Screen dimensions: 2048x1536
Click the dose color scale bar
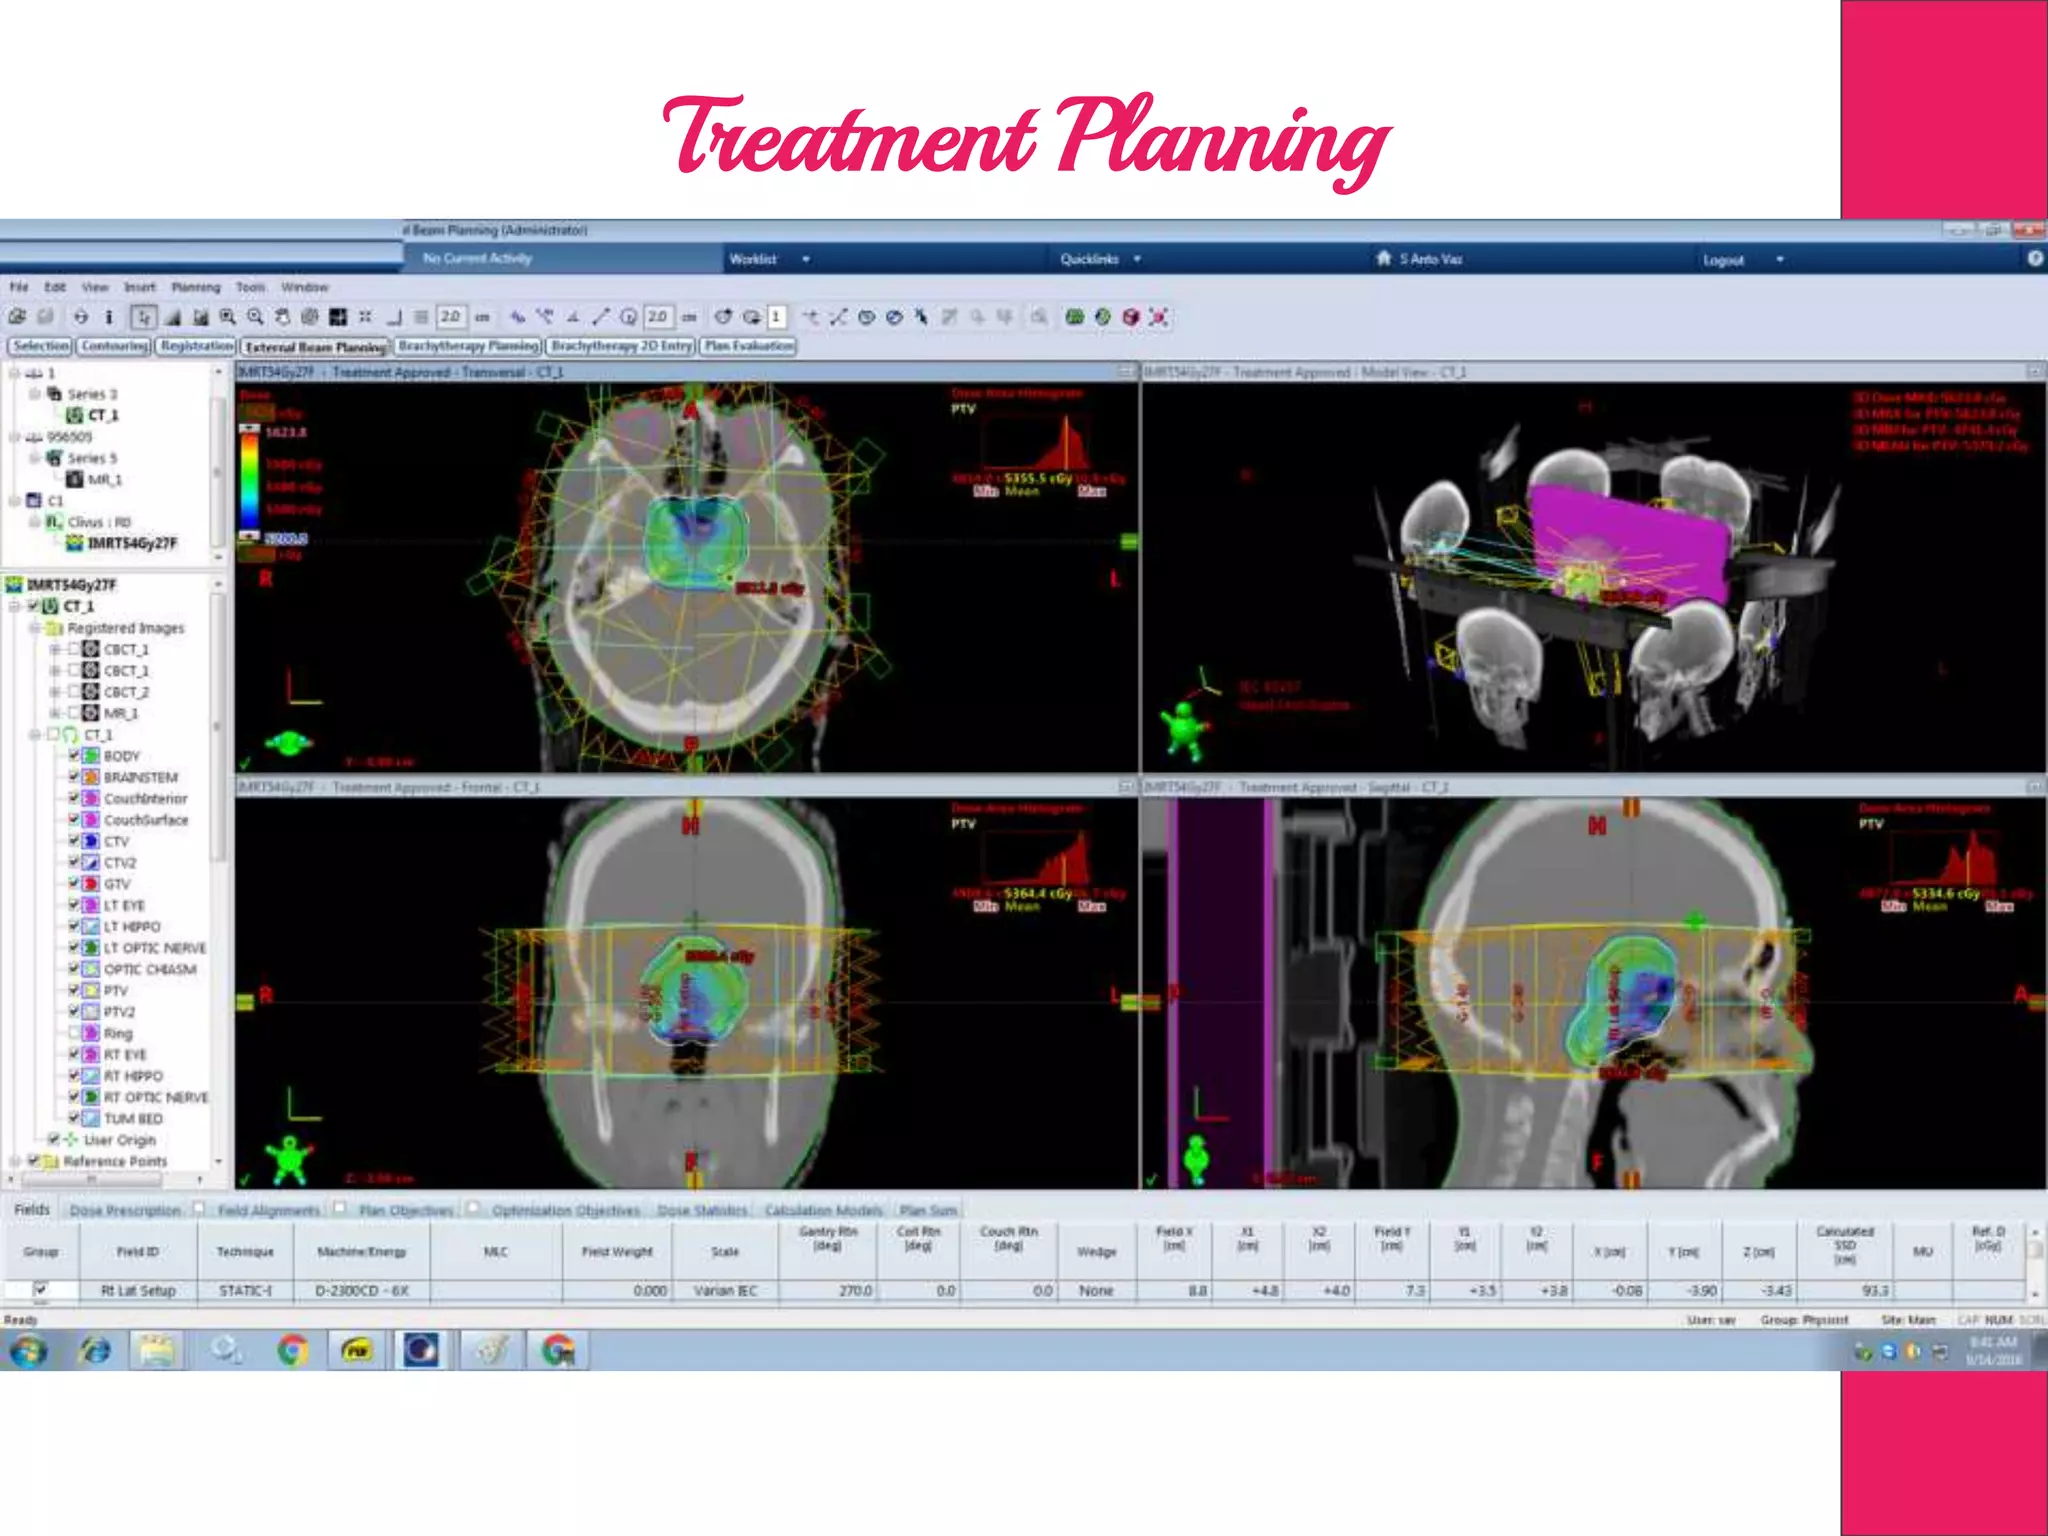point(248,480)
